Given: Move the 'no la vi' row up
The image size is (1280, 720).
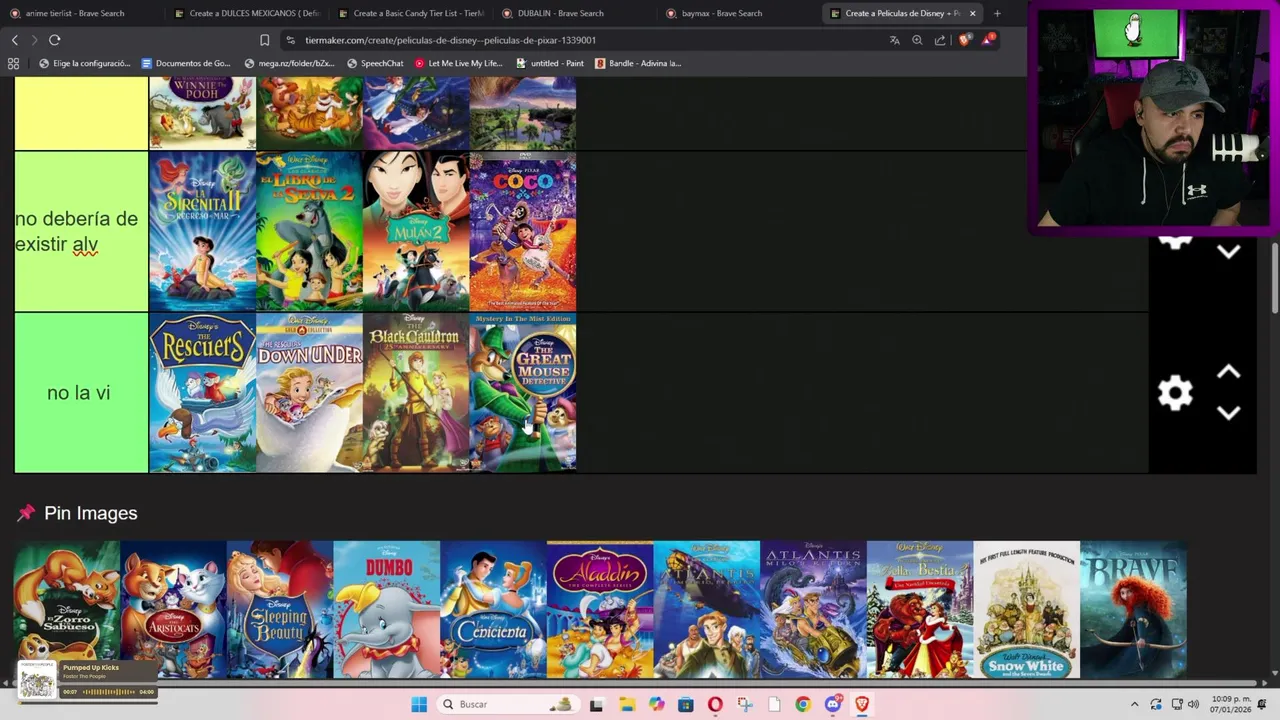Looking at the screenshot, I should (x=1229, y=372).
